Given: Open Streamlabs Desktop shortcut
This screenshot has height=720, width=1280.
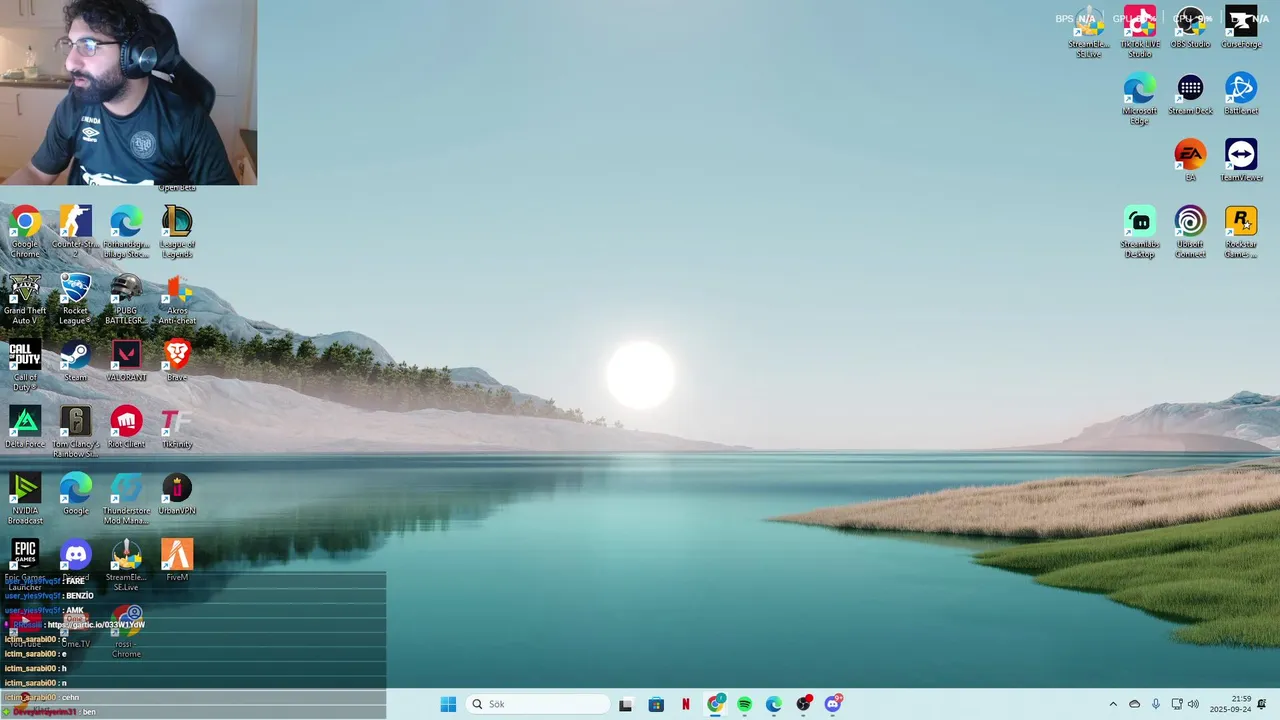Looking at the screenshot, I should coord(1140,232).
